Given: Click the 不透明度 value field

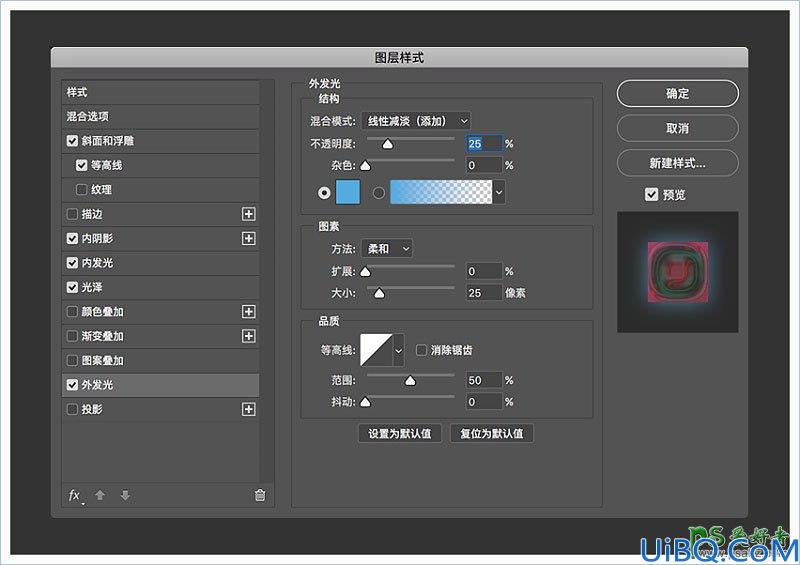Looking at the screenshot, I should 484,143.
